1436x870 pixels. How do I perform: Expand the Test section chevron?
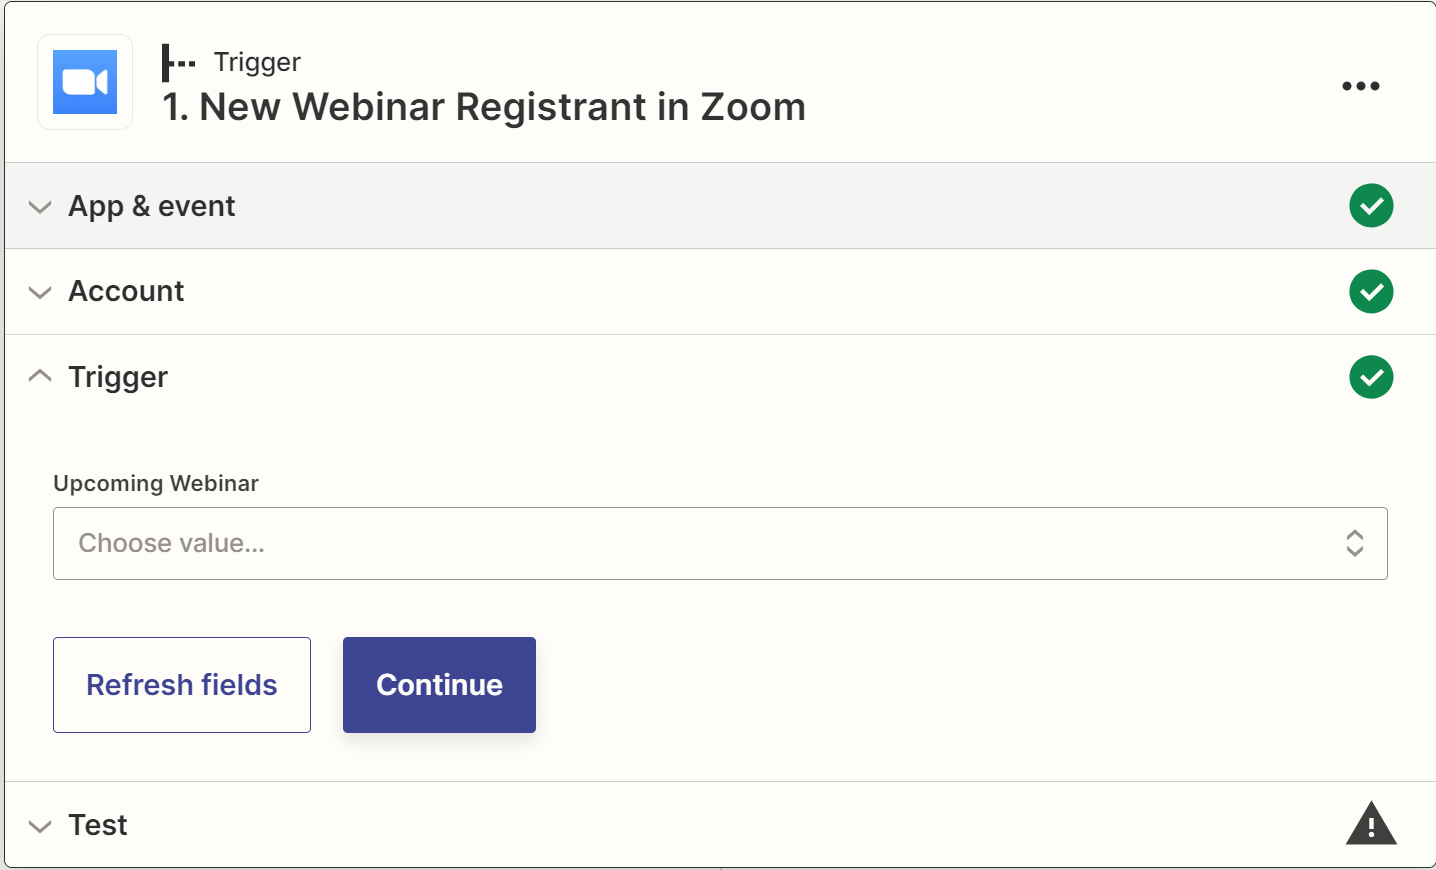pos(40,826)
